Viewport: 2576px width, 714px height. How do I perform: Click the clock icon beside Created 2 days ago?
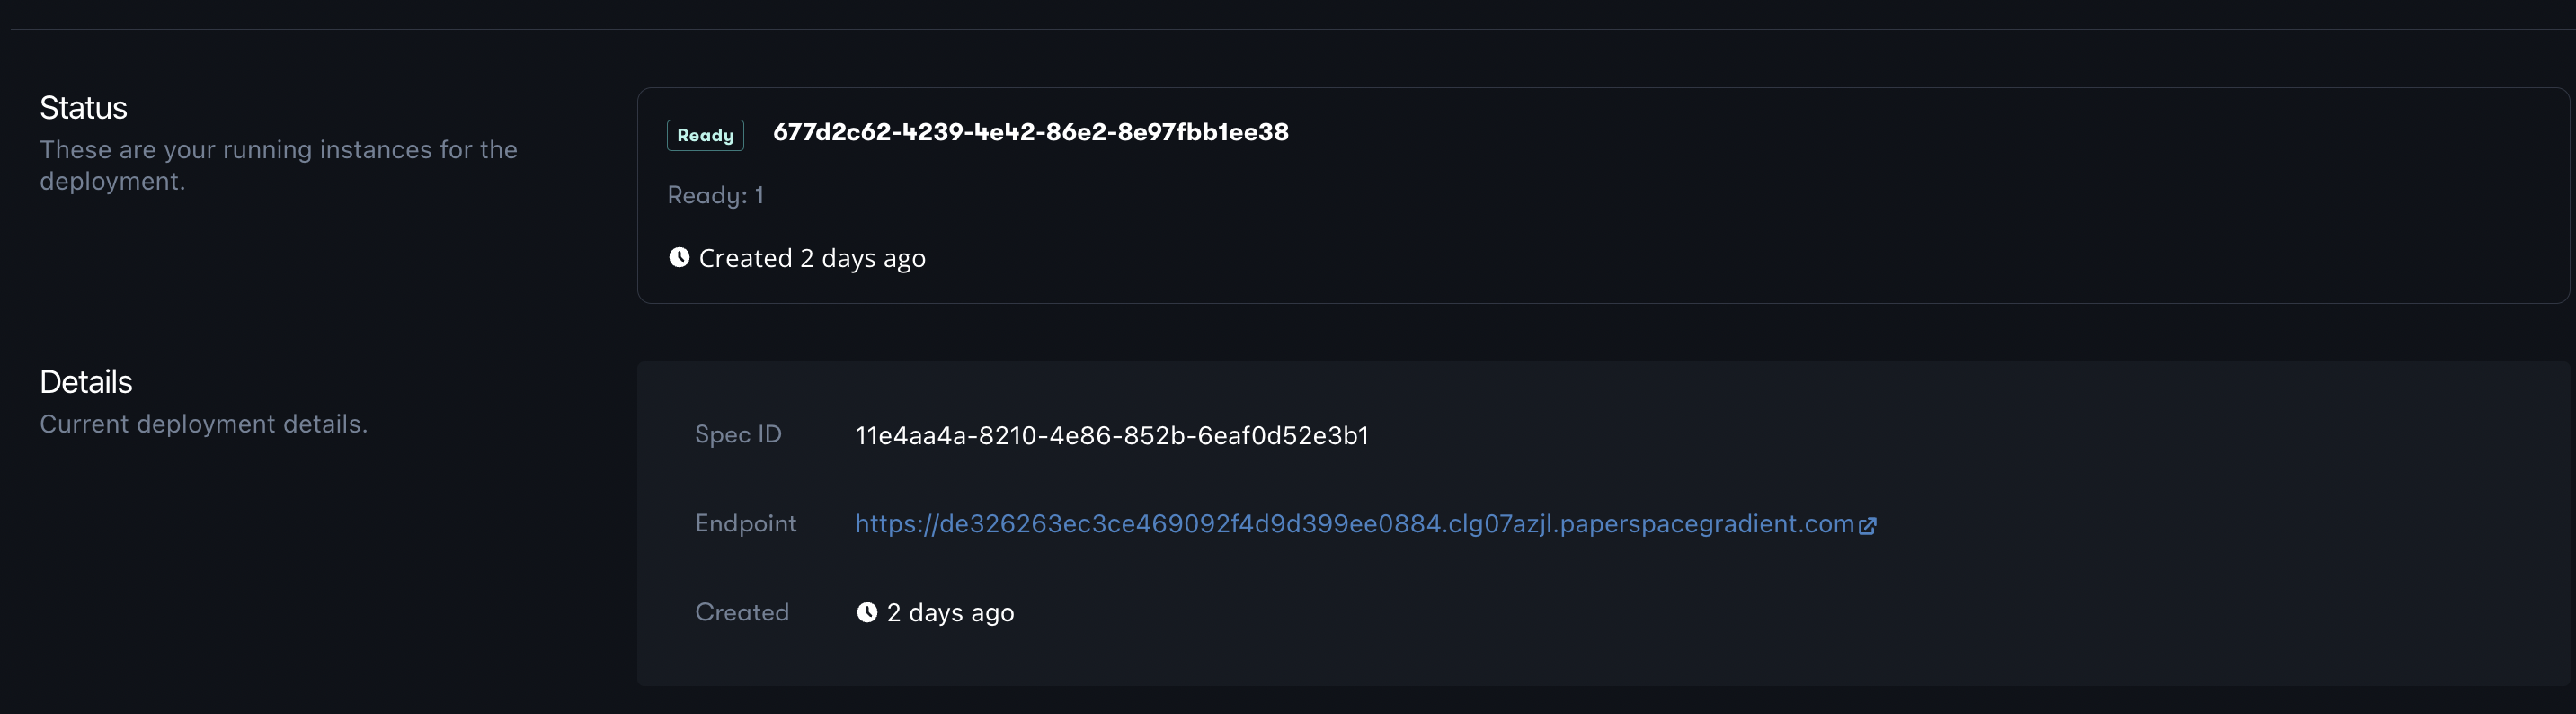point(679,257)
